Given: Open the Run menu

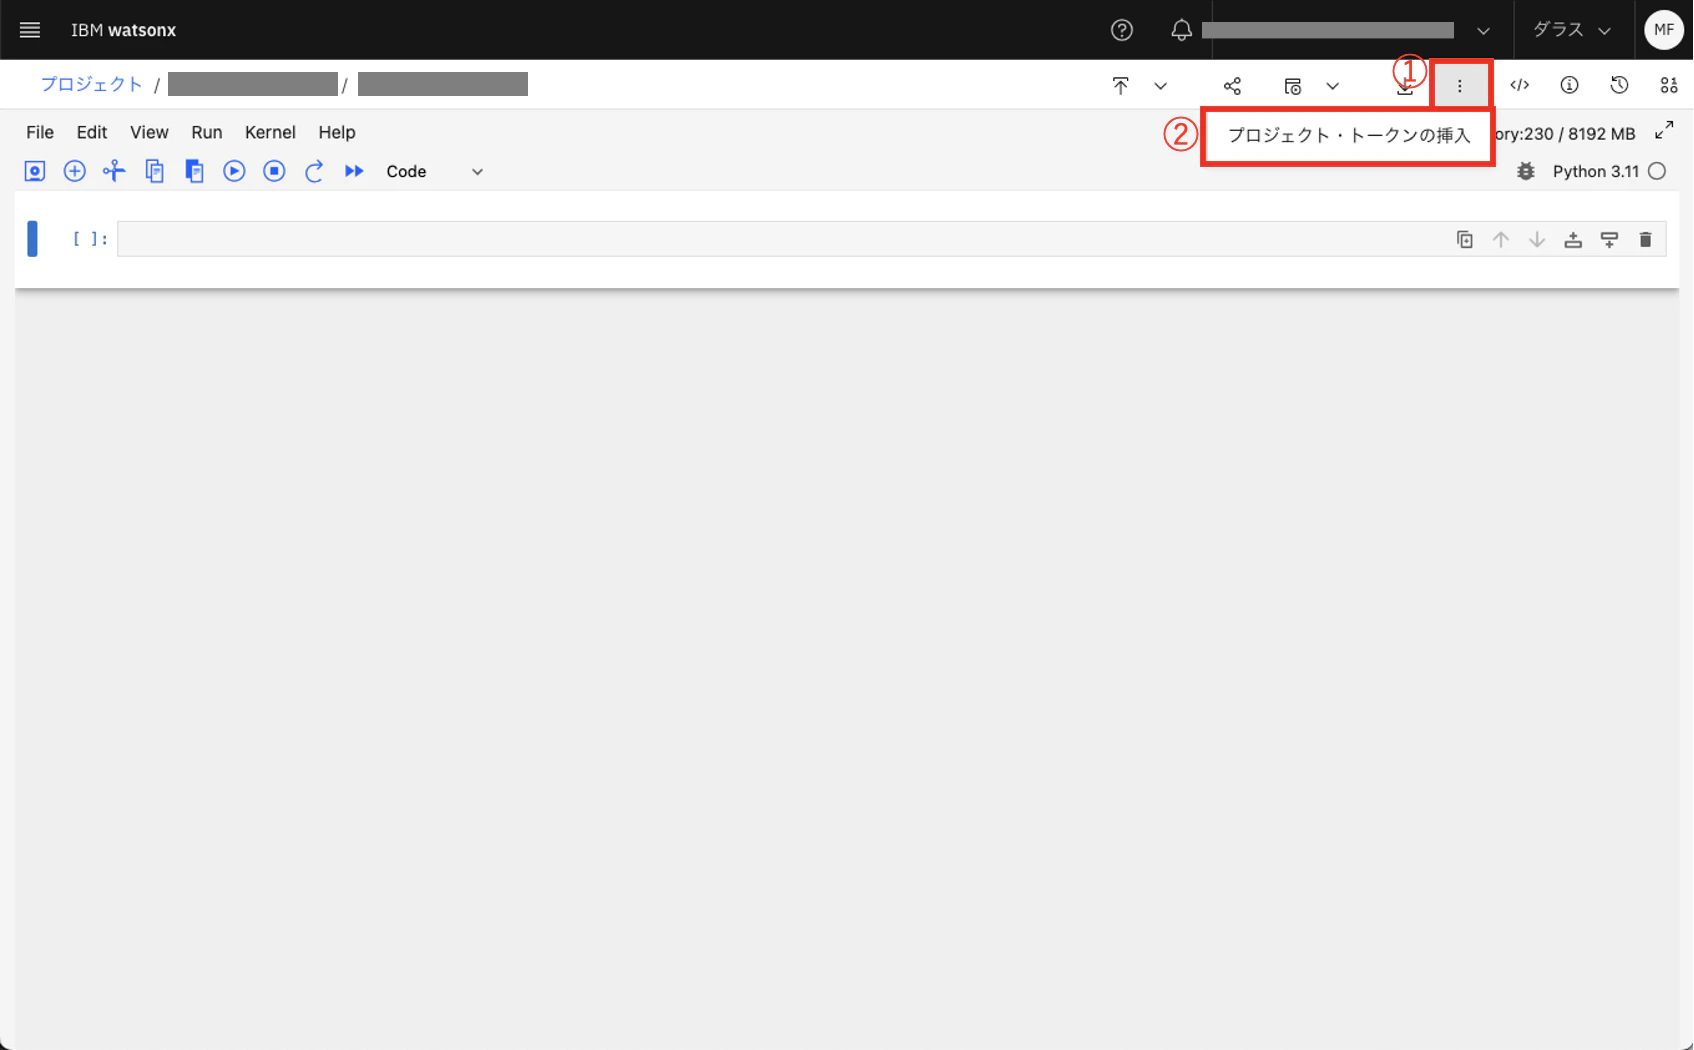Looking at the screenshot, I should pos(207,132).
